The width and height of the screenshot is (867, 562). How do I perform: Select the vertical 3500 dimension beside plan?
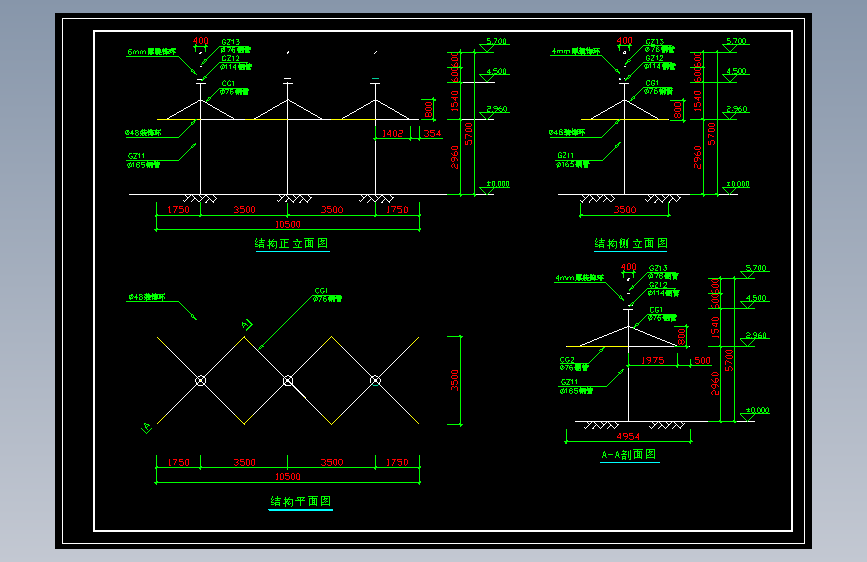click(x=455, y=380)
